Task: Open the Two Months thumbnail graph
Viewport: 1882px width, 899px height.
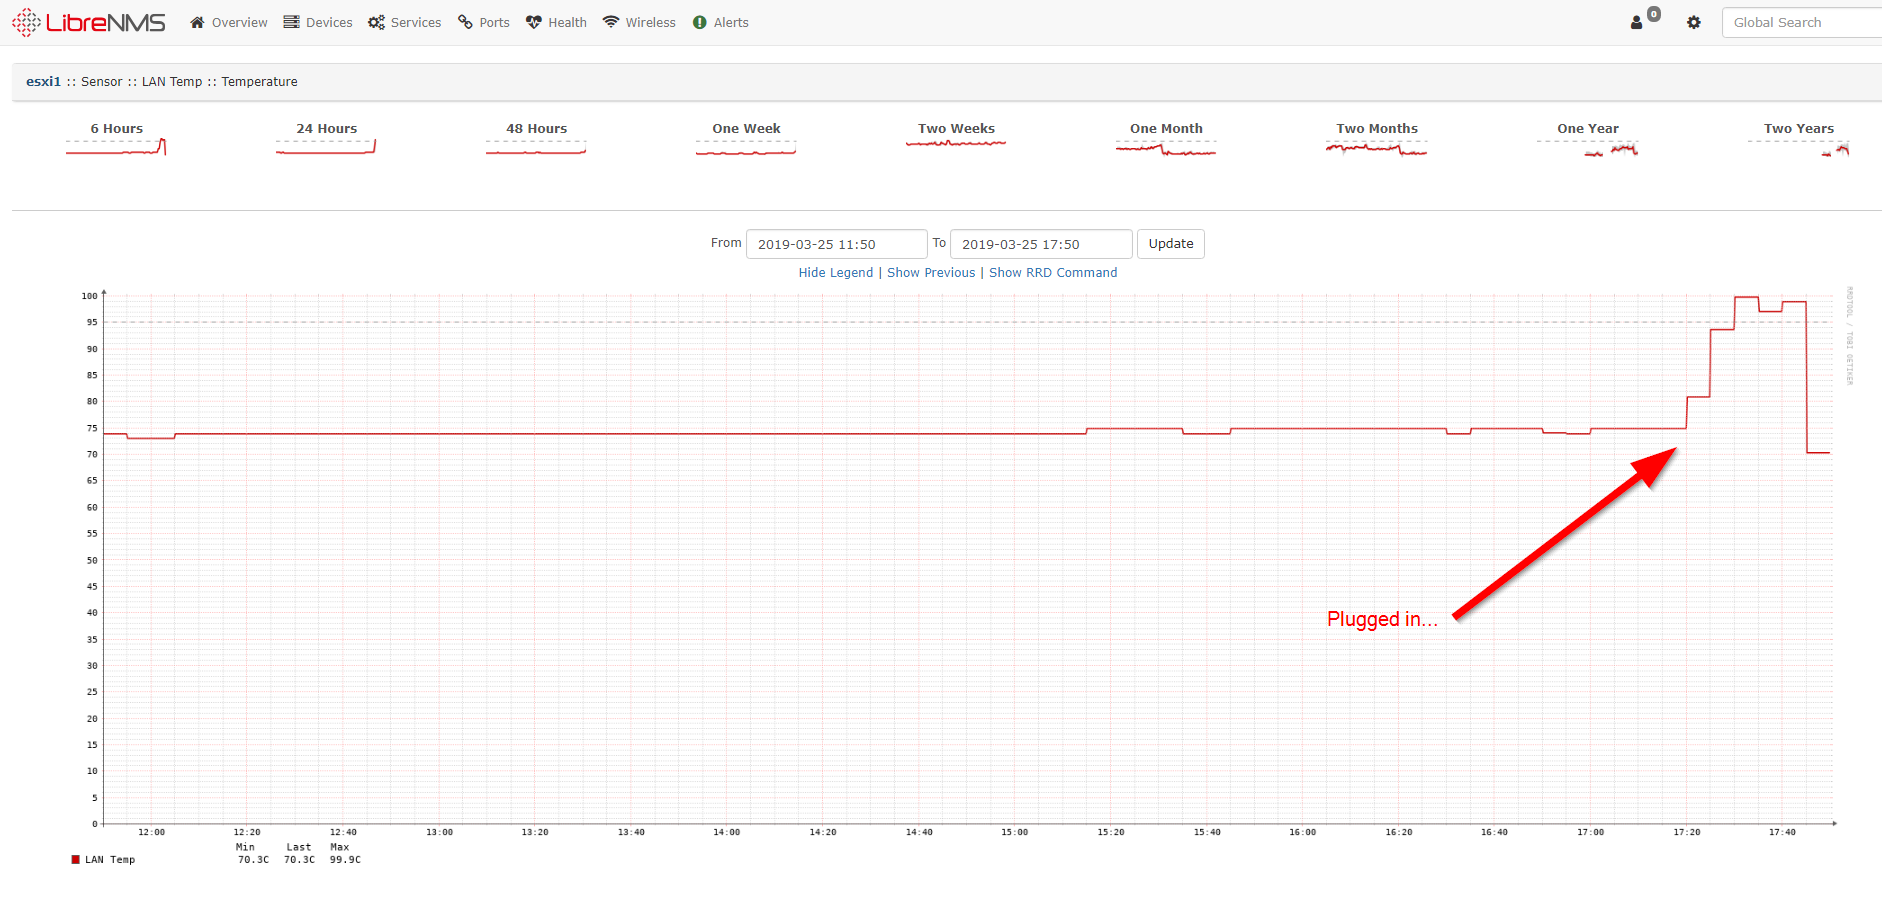Action: (x=1377, y=147)
